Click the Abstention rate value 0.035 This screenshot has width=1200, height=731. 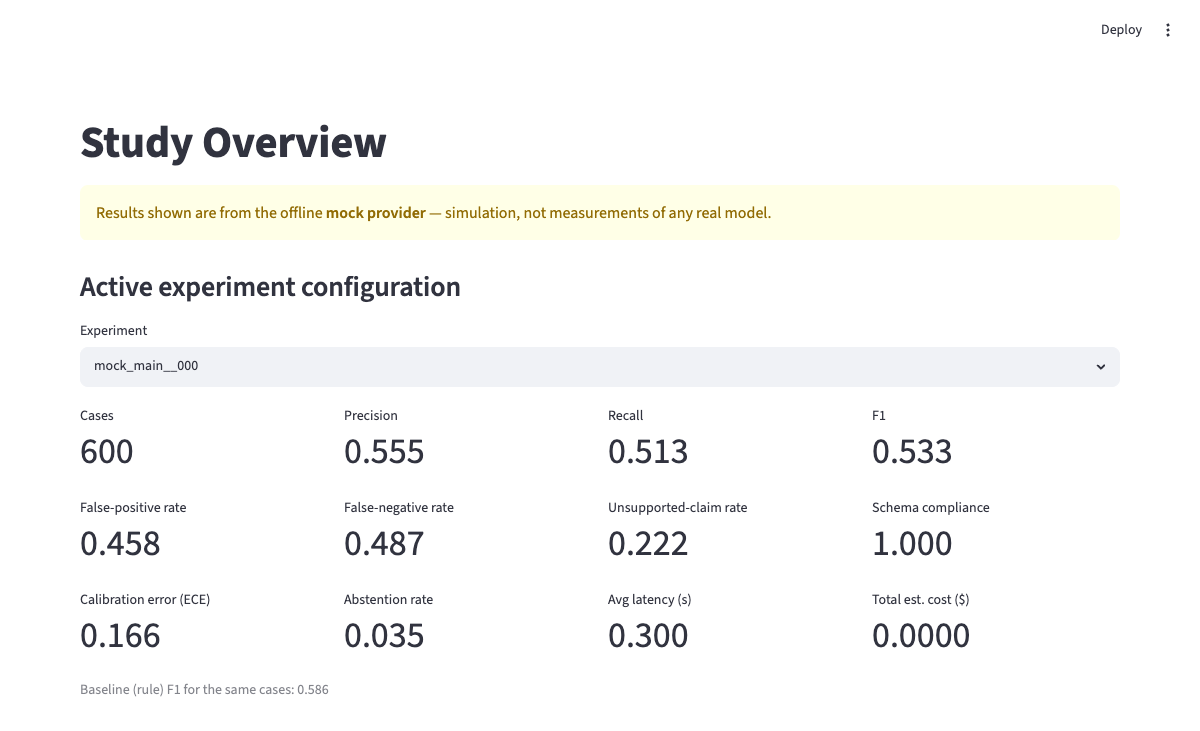pos(384,636)
